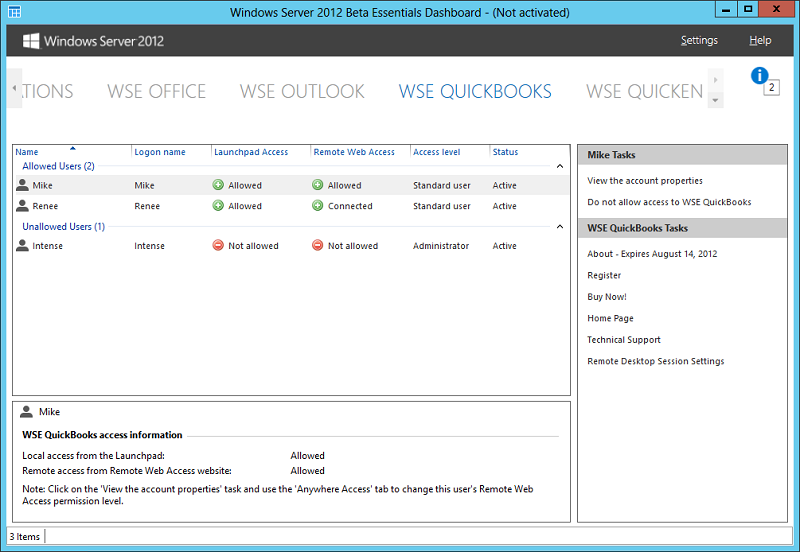Screen dimensions: 800x552
Task: Click Mike's user icon in the list
Action: 22,185
